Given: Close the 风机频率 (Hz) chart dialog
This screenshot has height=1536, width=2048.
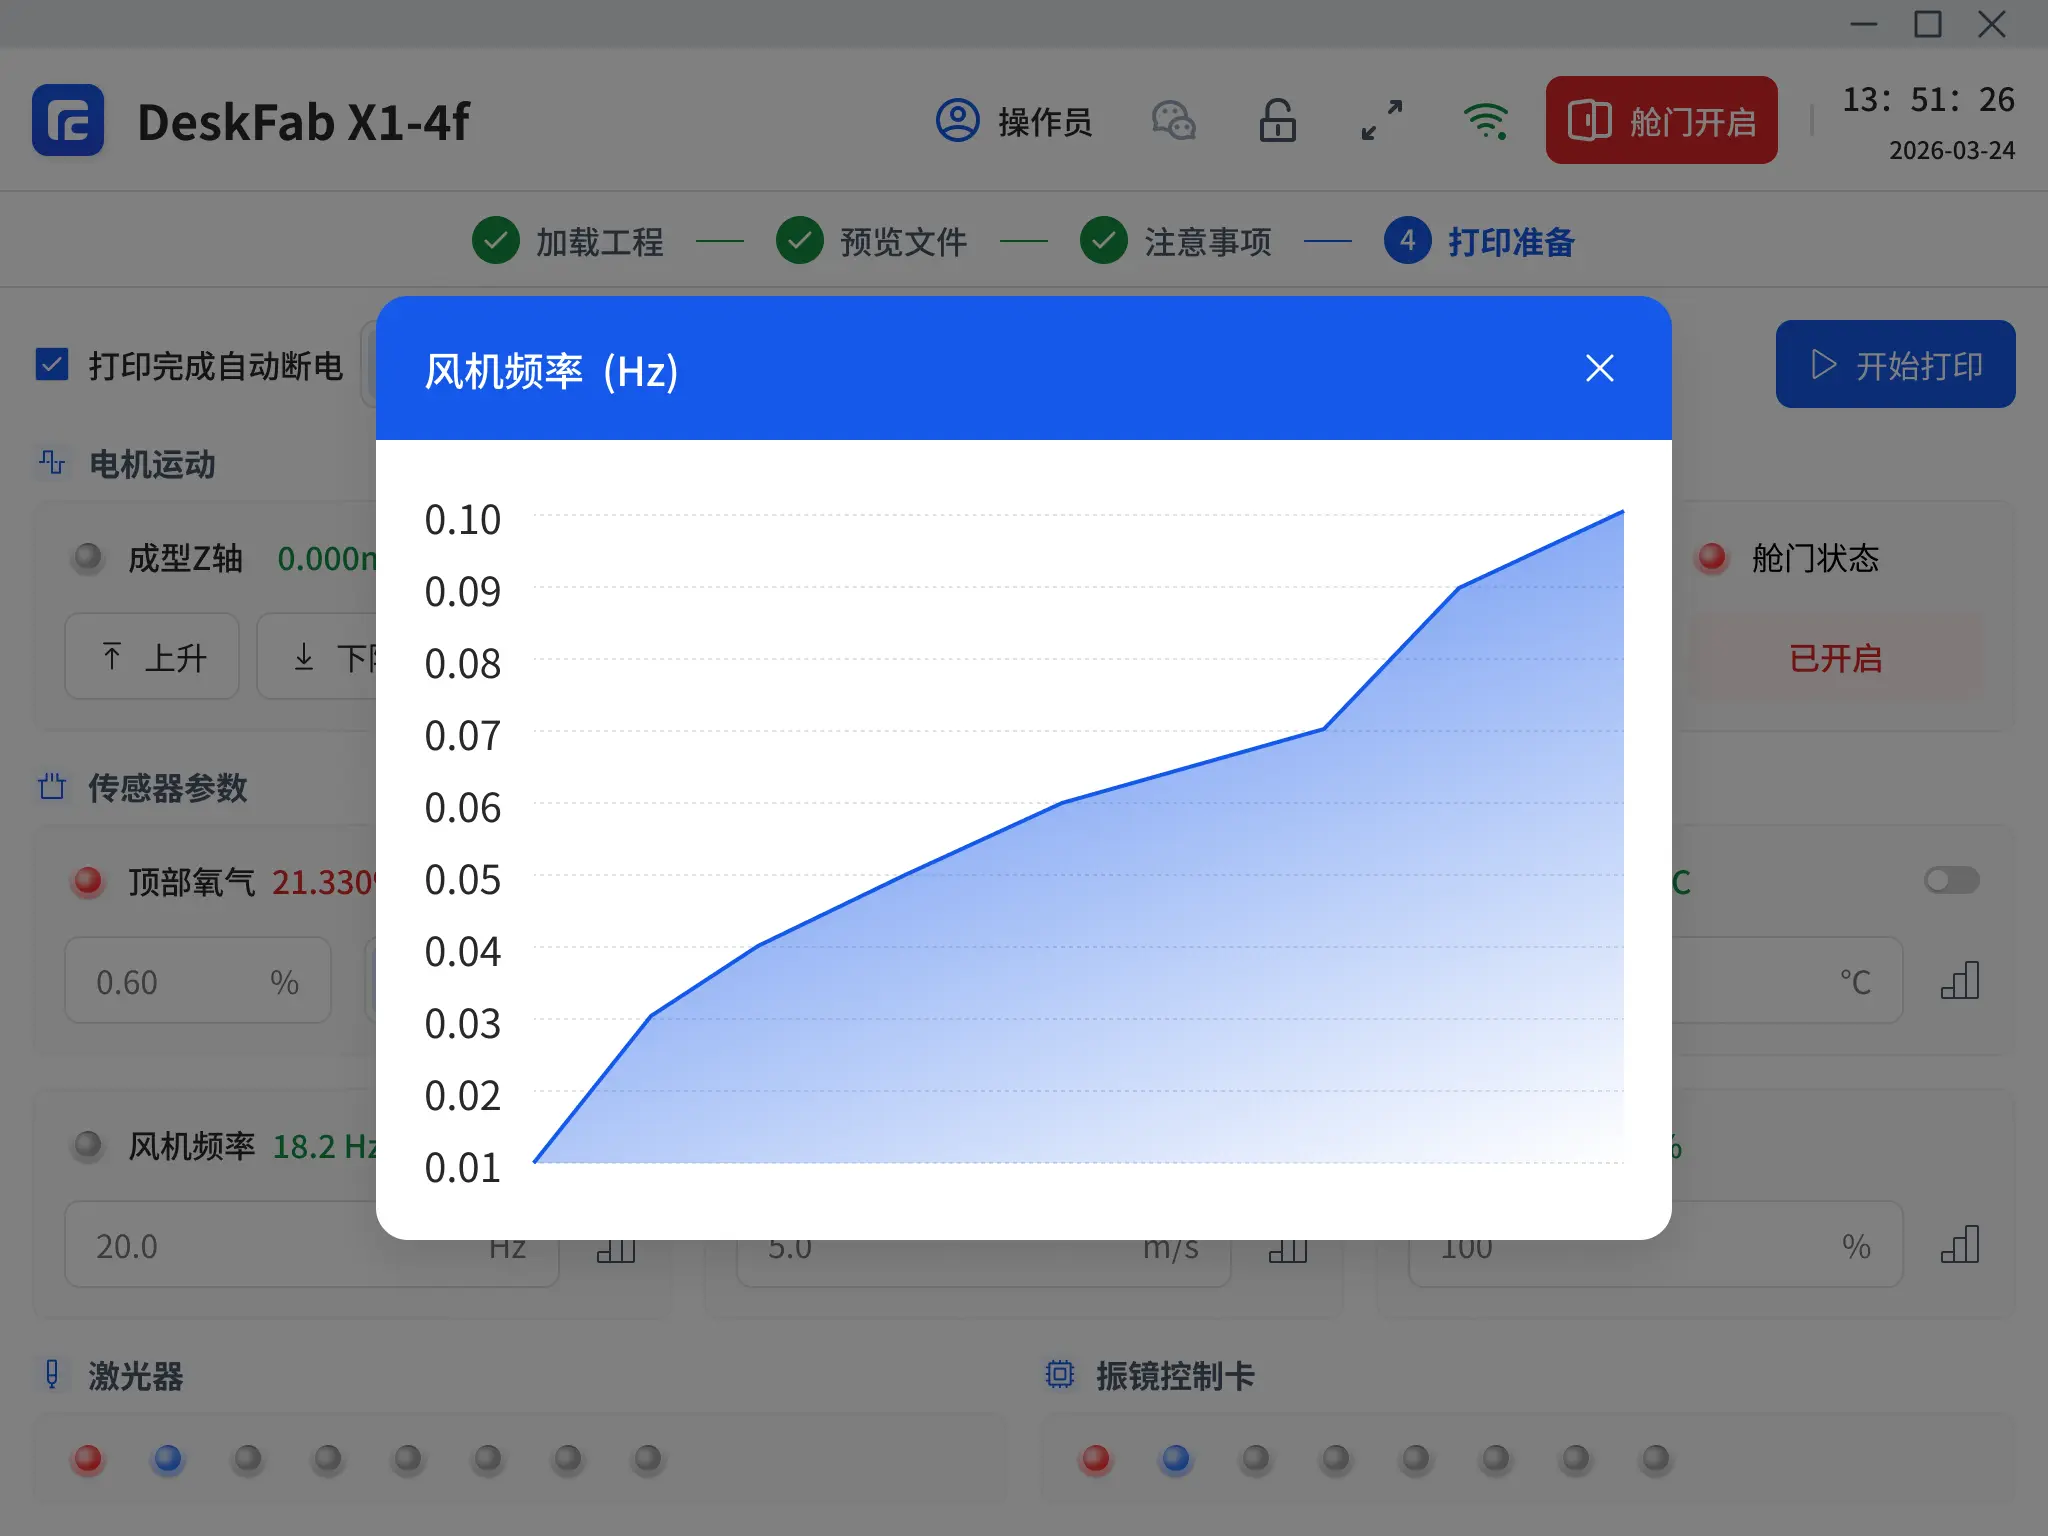Looking at the screenshot, I should (x=1599, y=368).
